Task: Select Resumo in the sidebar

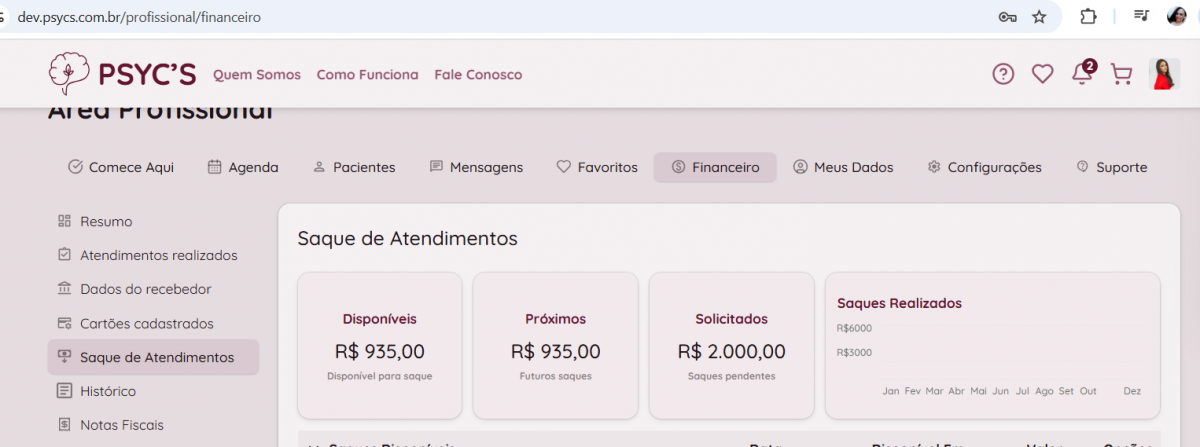Action: click(x=106, y=221)
